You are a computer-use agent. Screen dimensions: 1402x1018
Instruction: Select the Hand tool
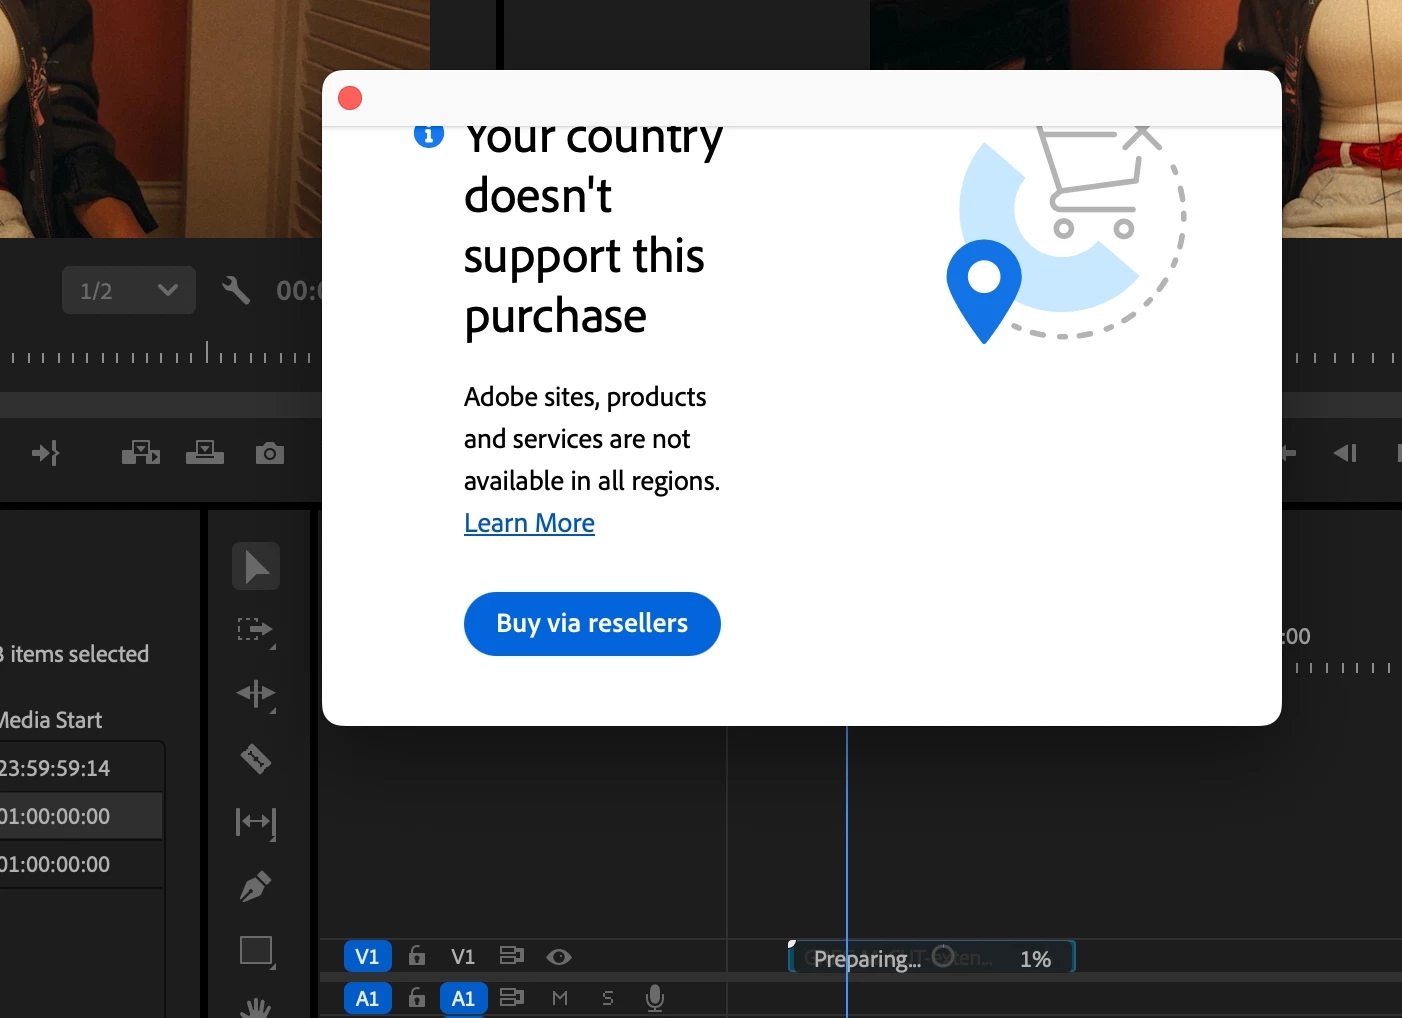(256, 1007)
